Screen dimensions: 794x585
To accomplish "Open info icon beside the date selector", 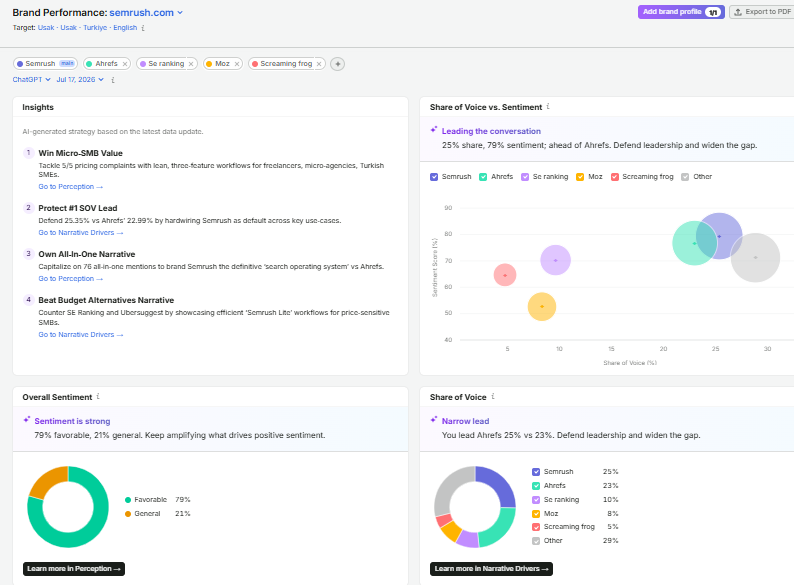I will (112, 80).
